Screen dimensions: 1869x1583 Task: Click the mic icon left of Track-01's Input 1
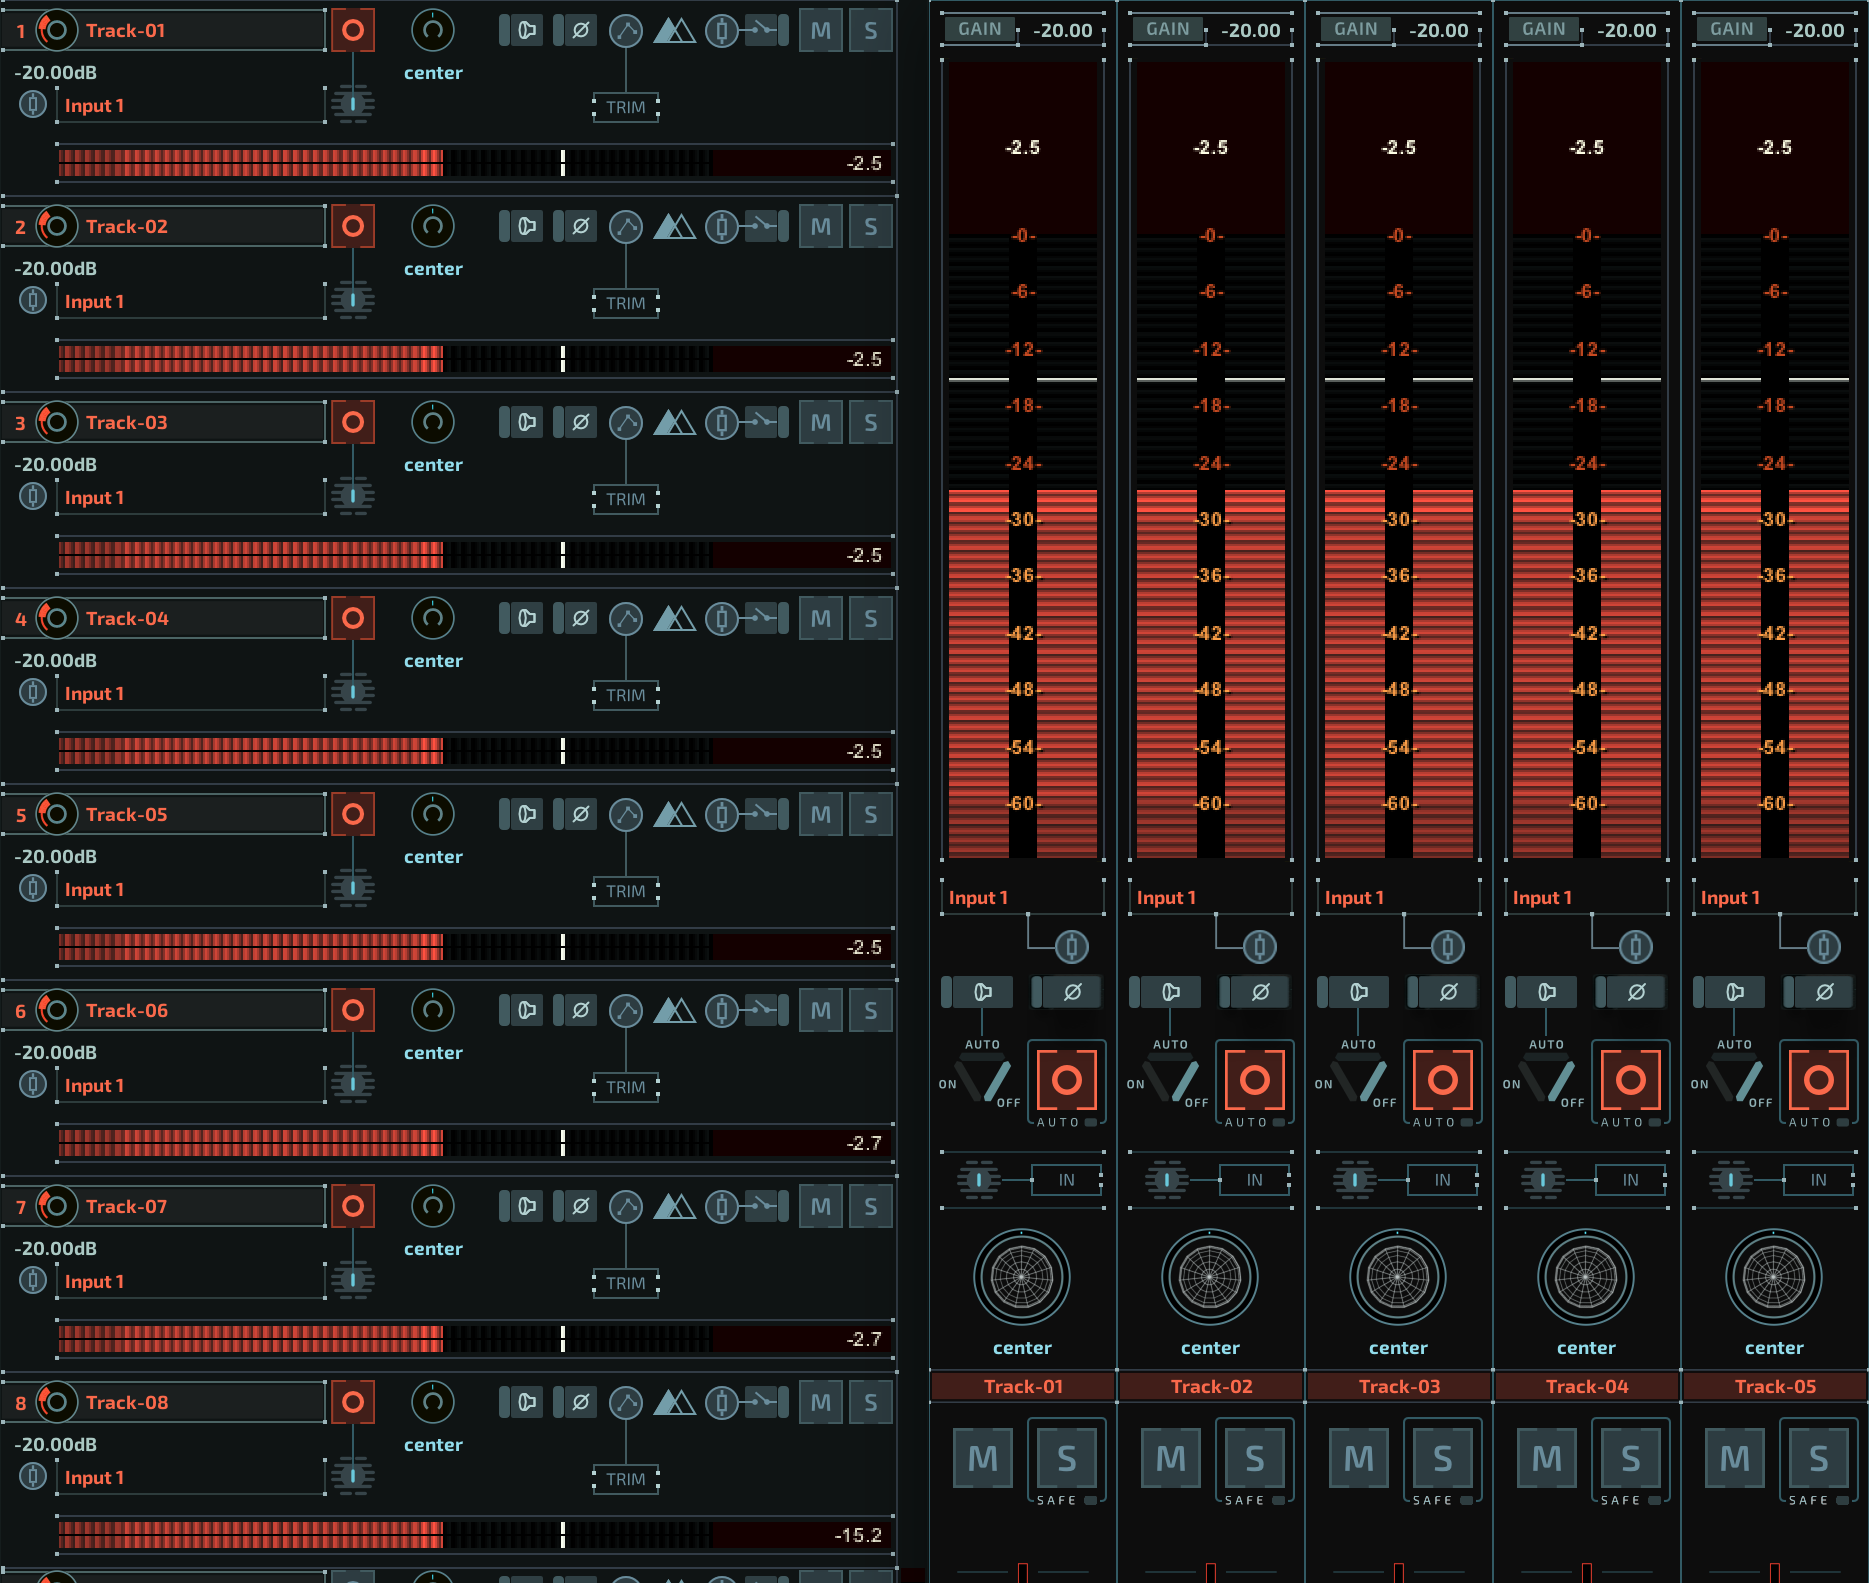click(33, 104)
